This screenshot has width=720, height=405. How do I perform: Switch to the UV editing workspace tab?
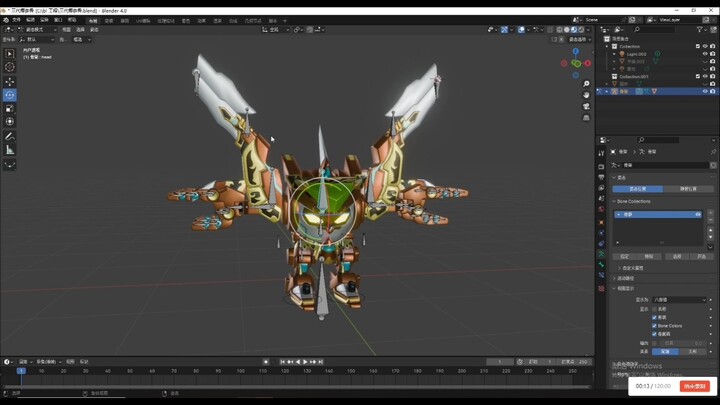point(143,21)
